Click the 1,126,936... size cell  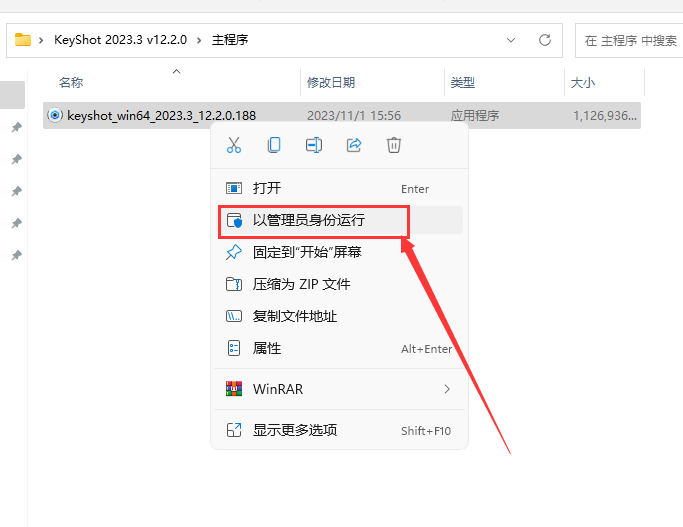click(605, 115)
